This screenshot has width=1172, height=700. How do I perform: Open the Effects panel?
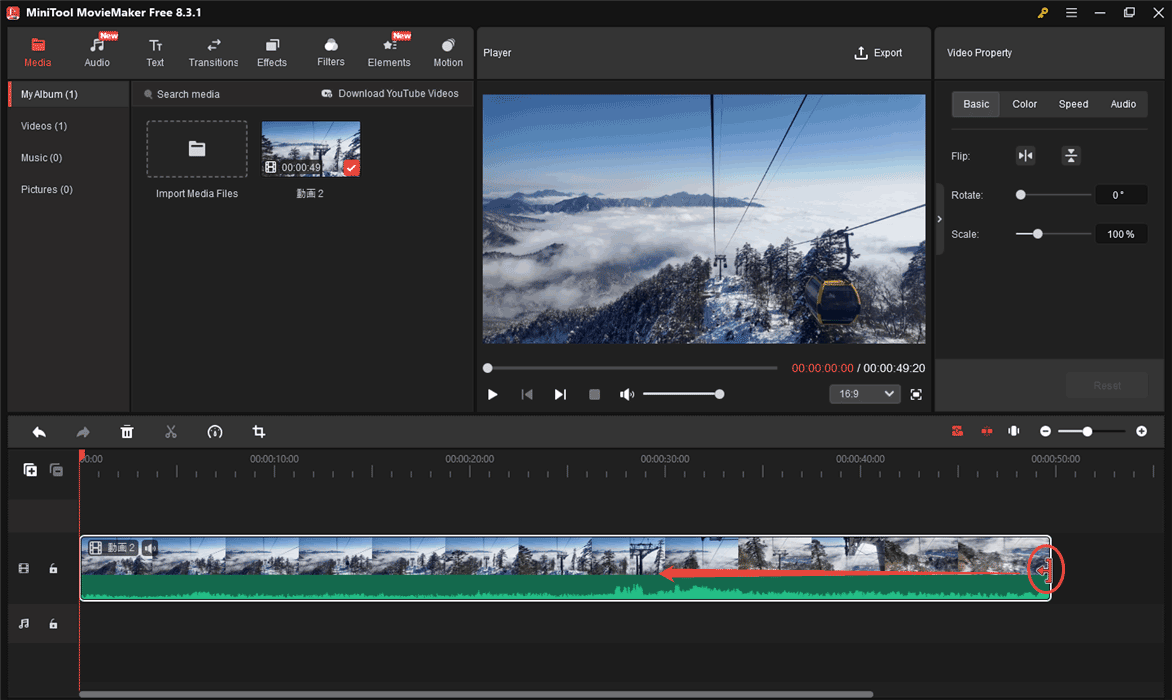pyautogui.click(x=271, y=51)
